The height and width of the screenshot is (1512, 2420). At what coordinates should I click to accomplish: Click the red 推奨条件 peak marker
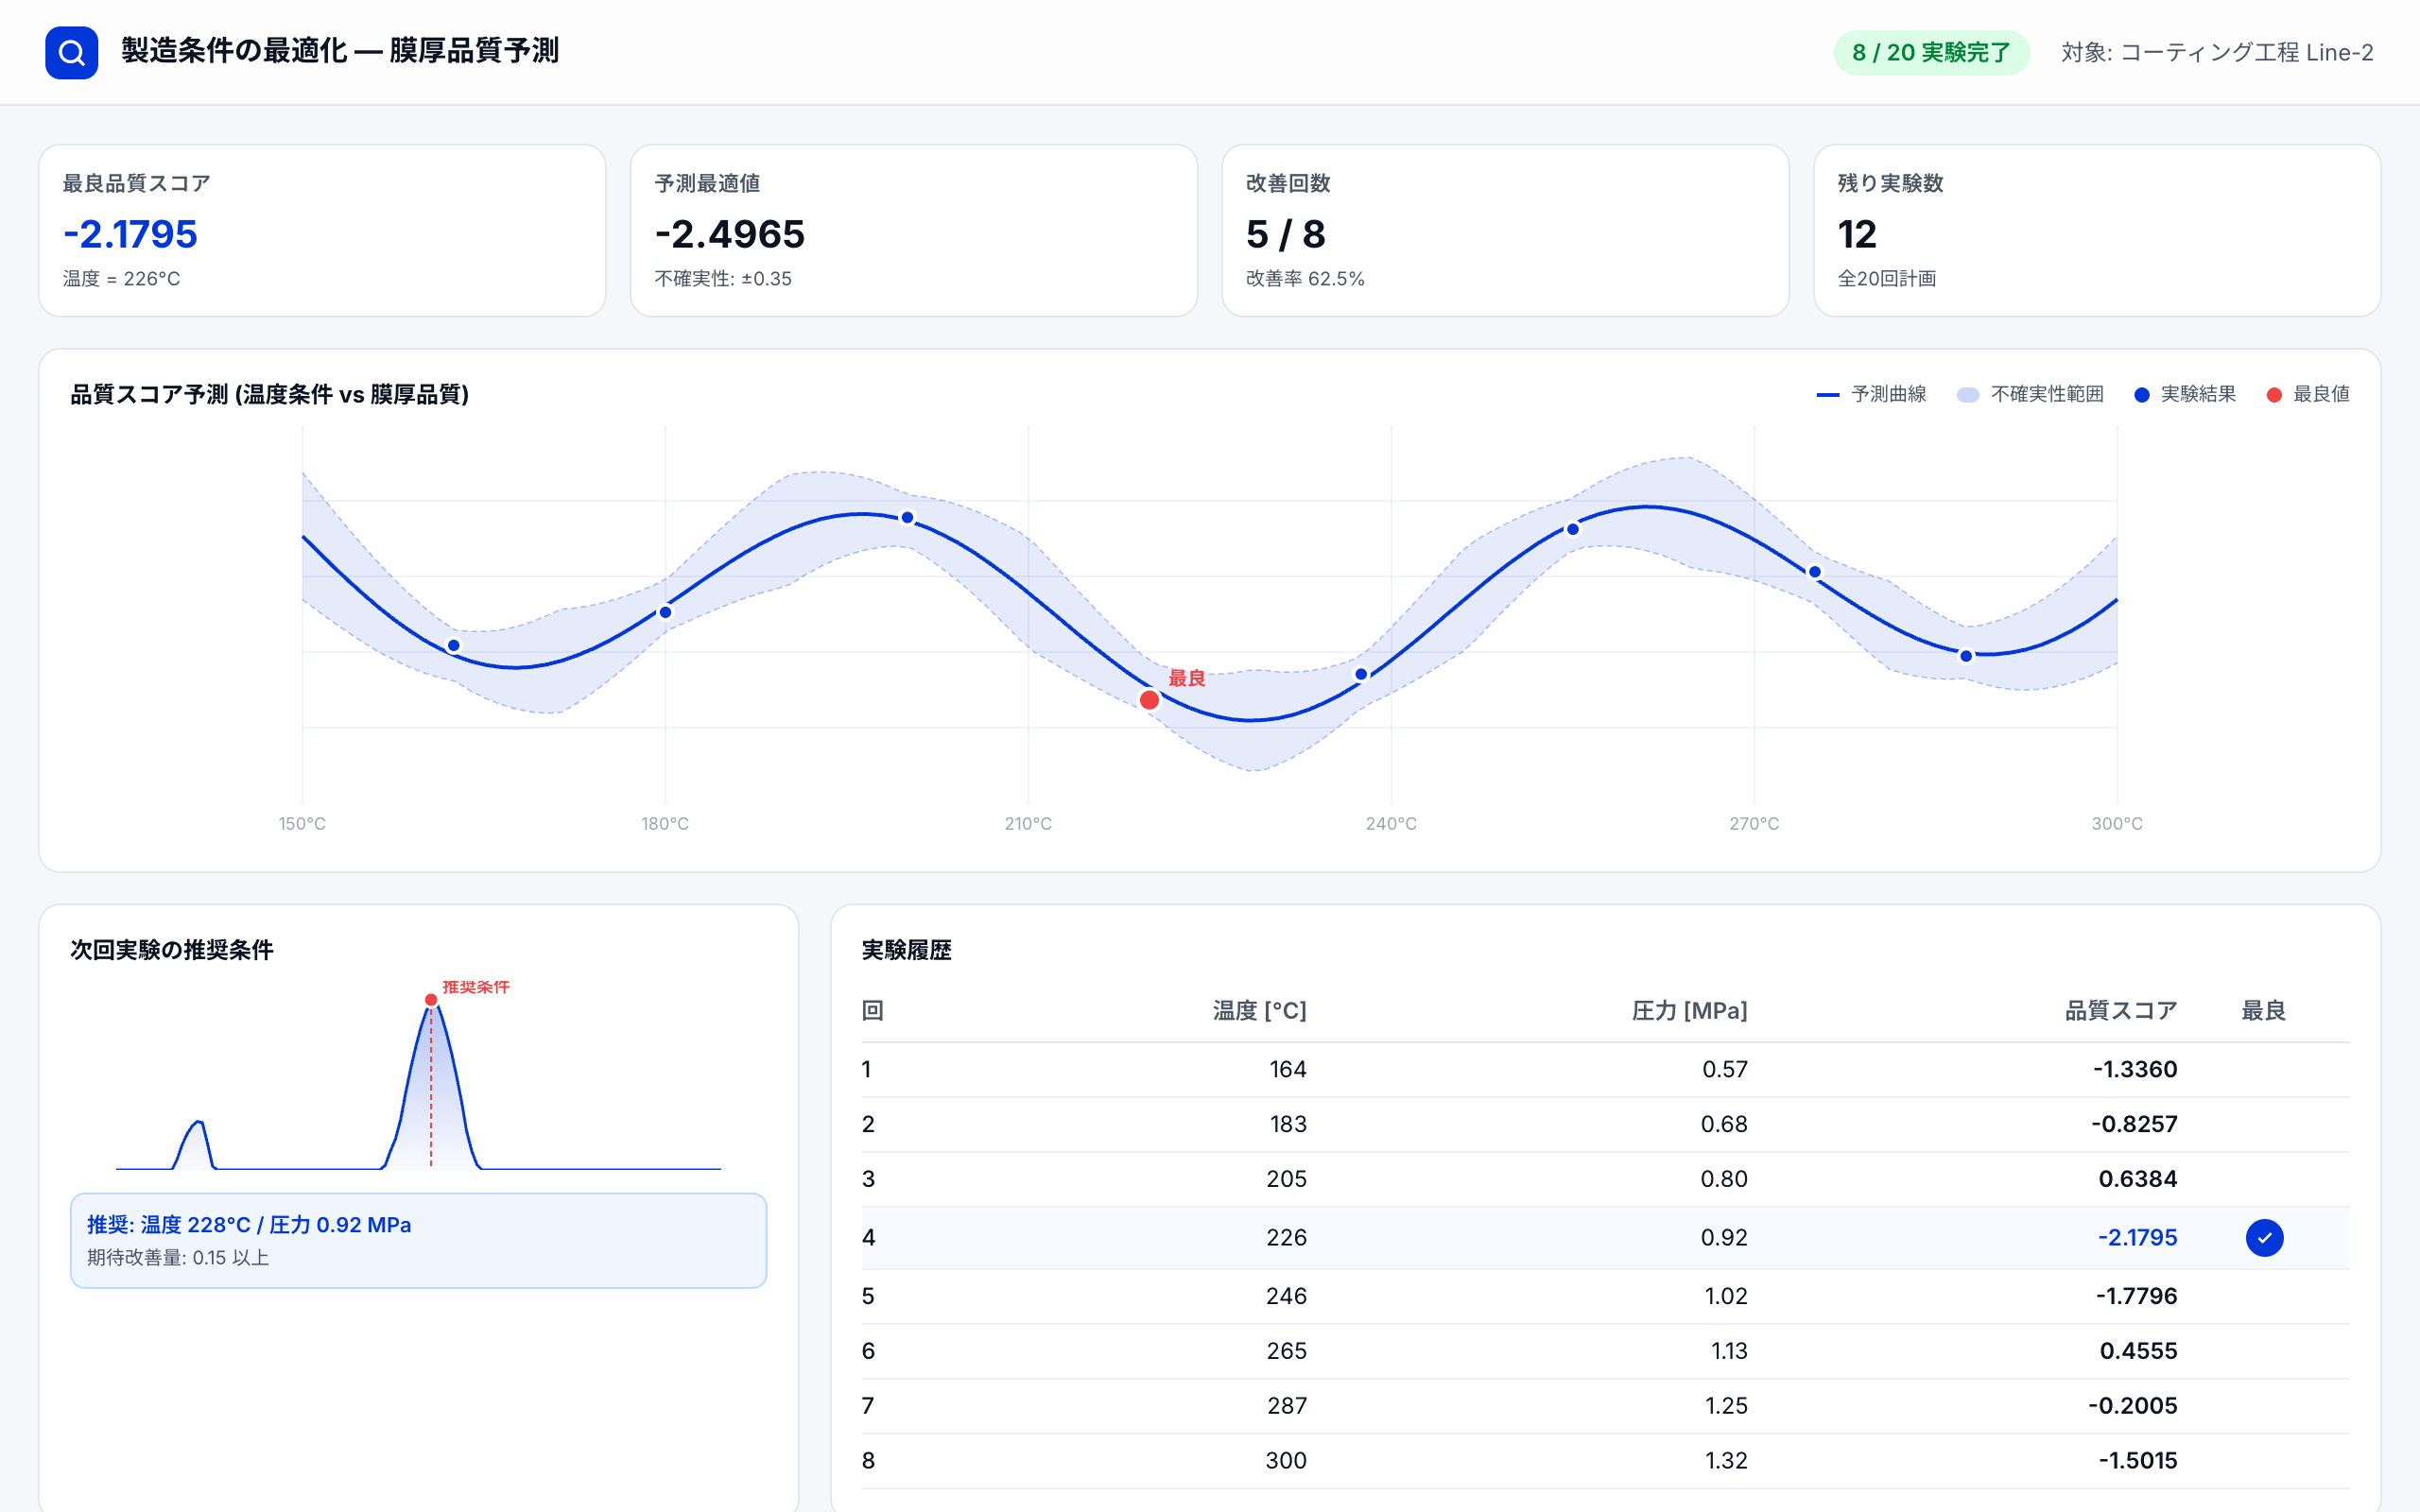coord(431,1000)
